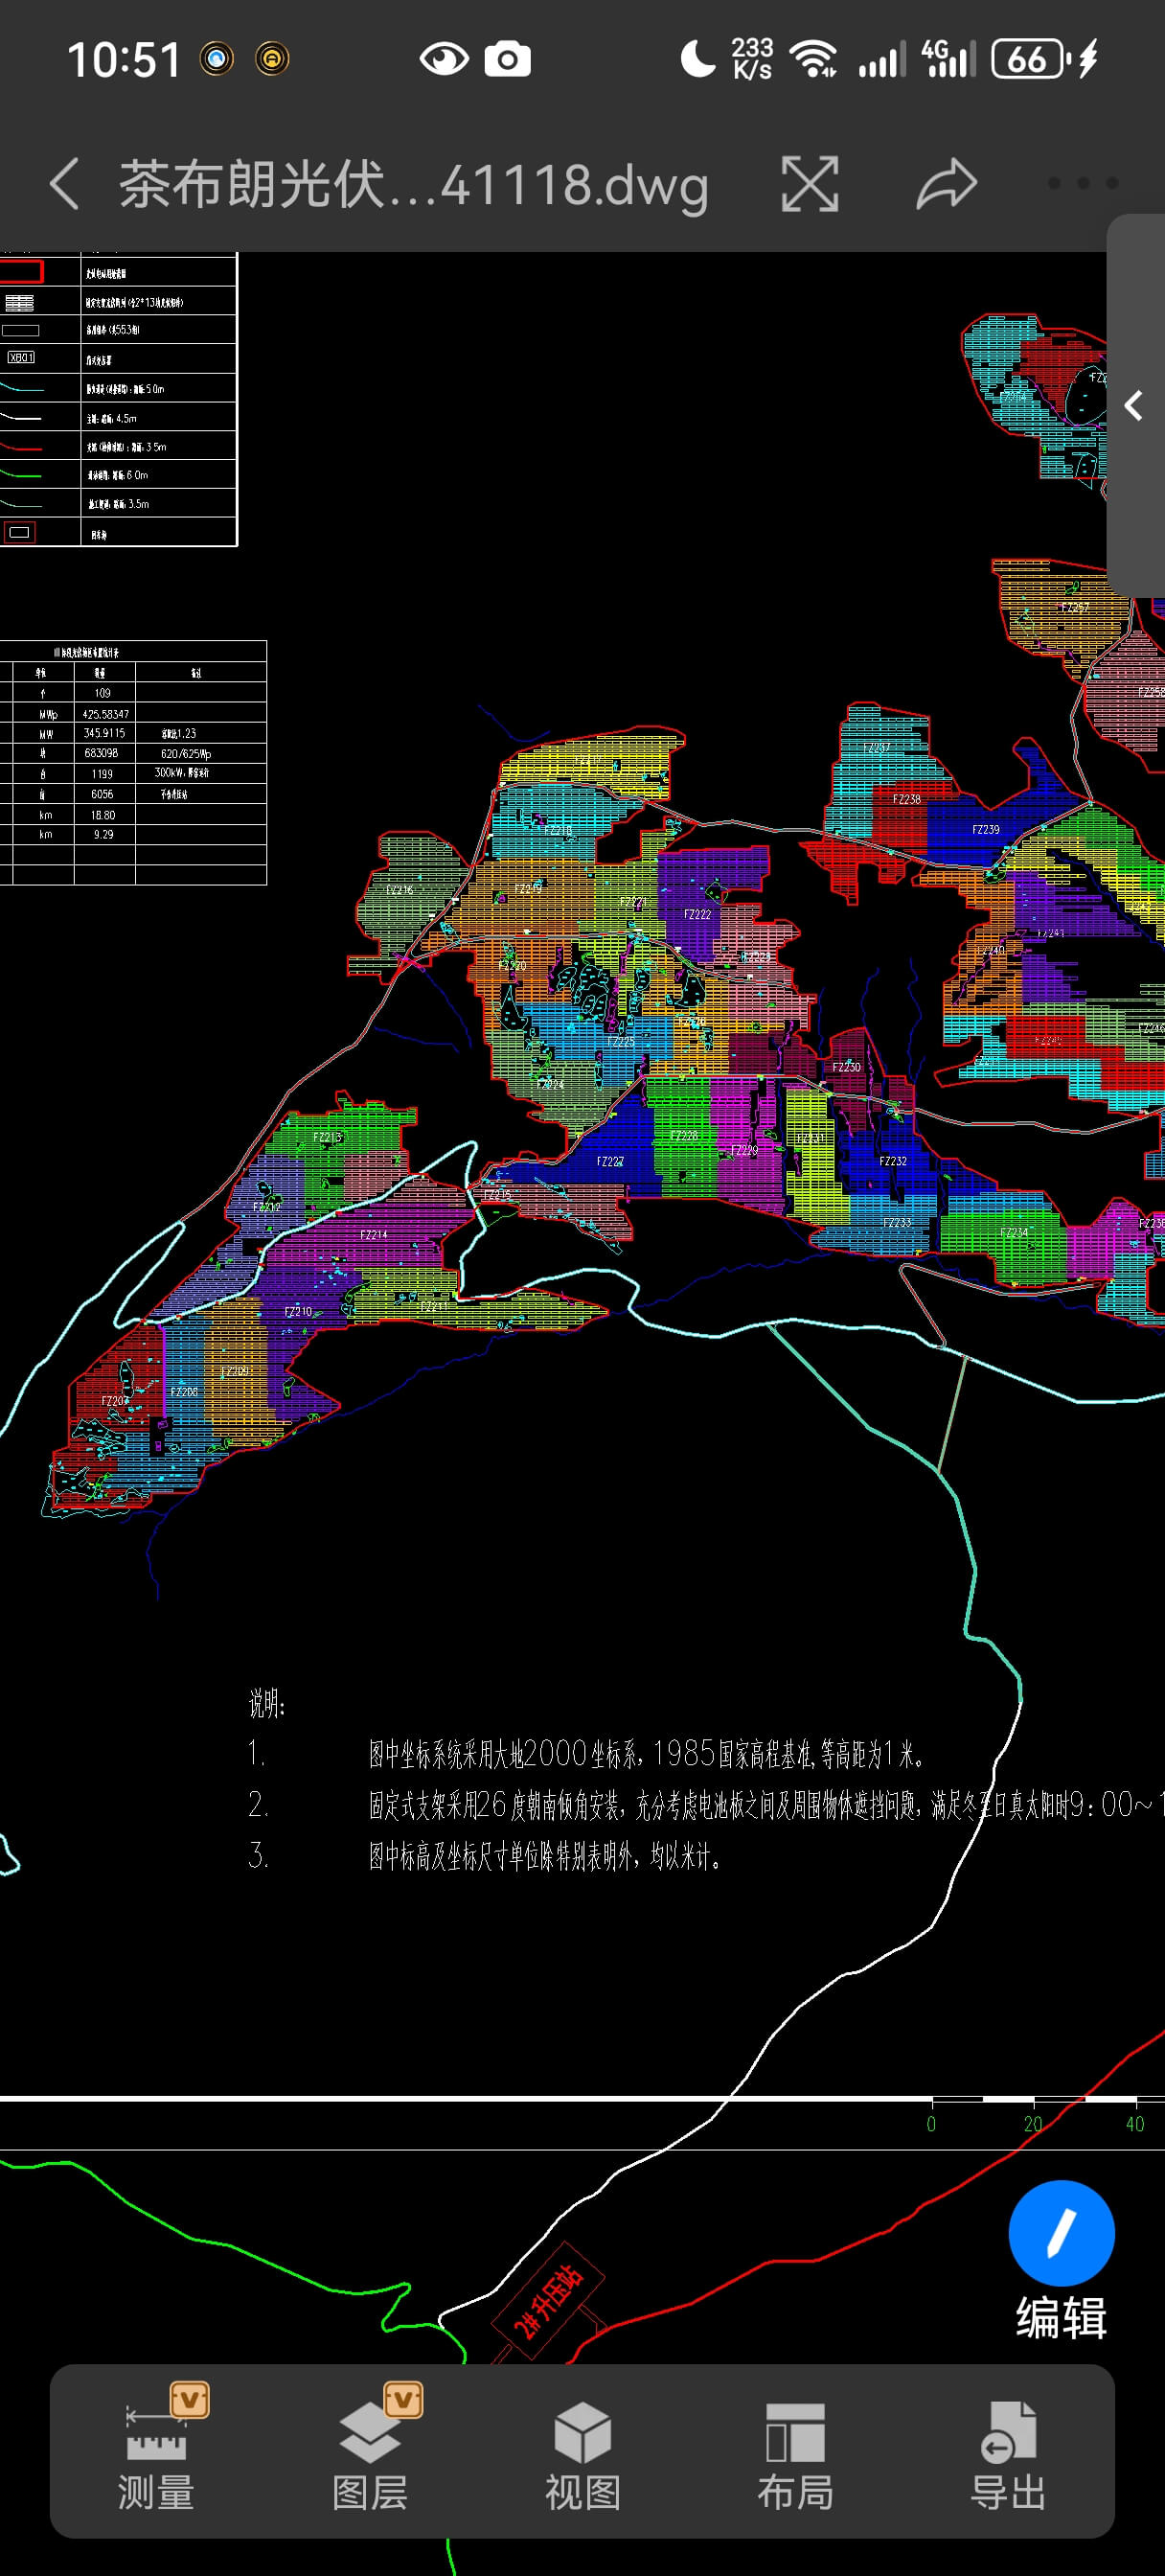Screen dimensions: 1165x2576
Task: Tap the 9.29 table cell
Action: coord(103,834)
